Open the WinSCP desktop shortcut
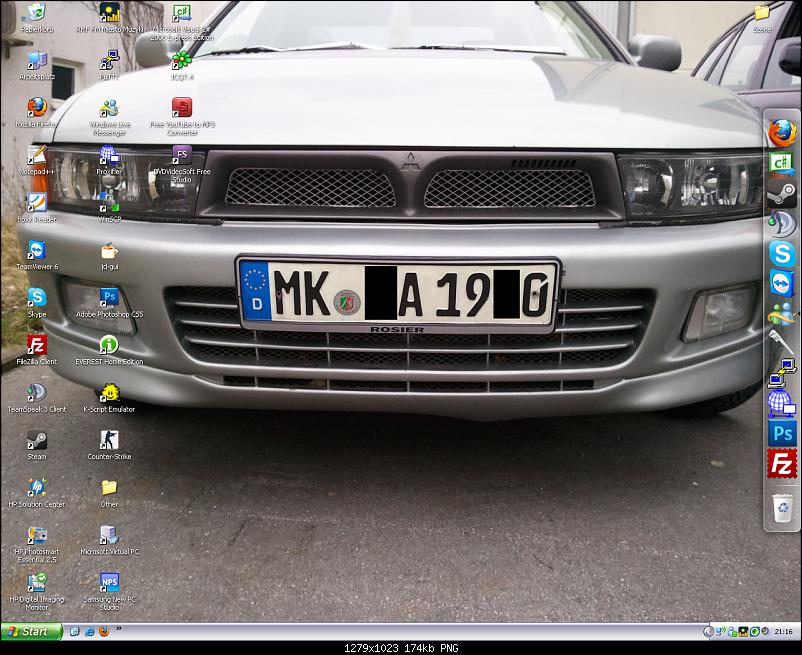 tap(109, 203)
